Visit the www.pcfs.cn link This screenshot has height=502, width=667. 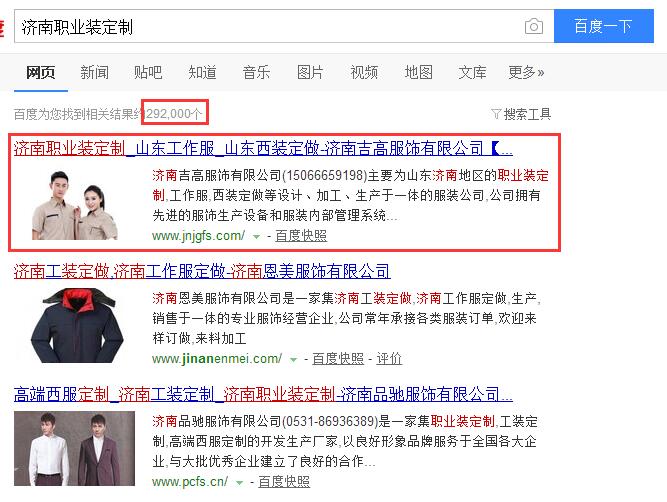tap(190, 482)
